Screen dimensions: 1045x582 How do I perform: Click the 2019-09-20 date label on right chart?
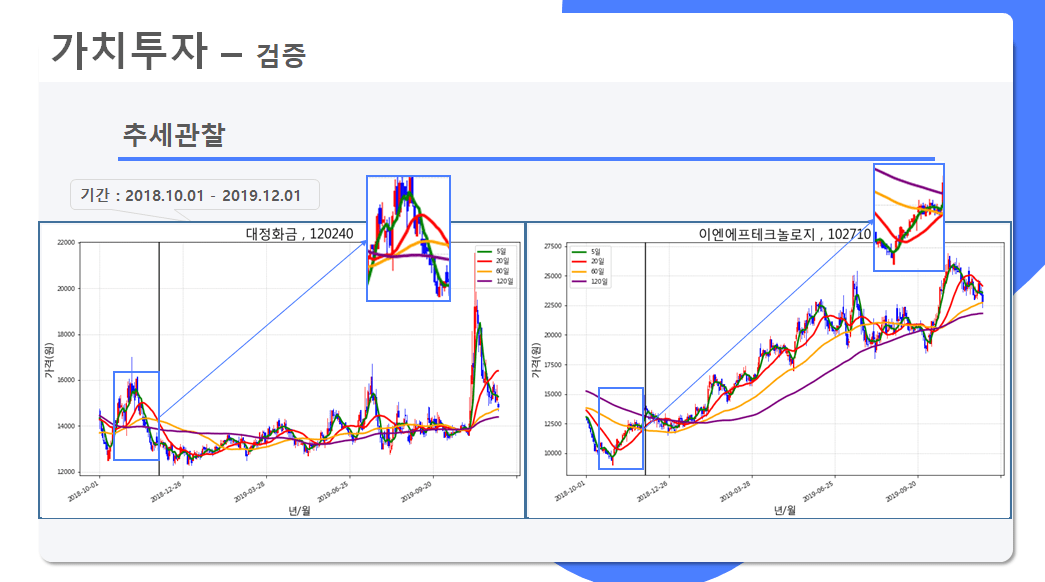(901, 492)
